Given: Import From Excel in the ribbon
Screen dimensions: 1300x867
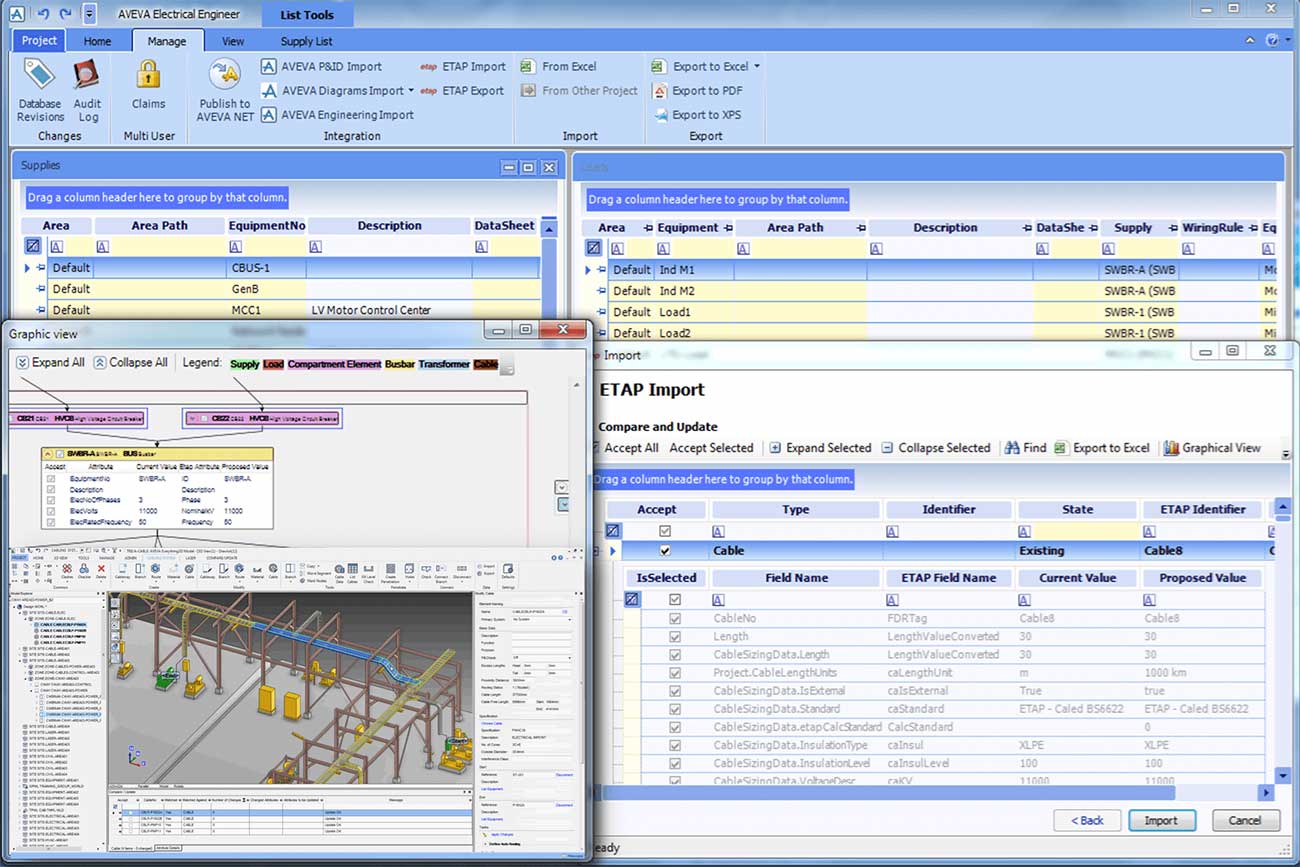Looking at the screenshot, I should pos(559,66).
